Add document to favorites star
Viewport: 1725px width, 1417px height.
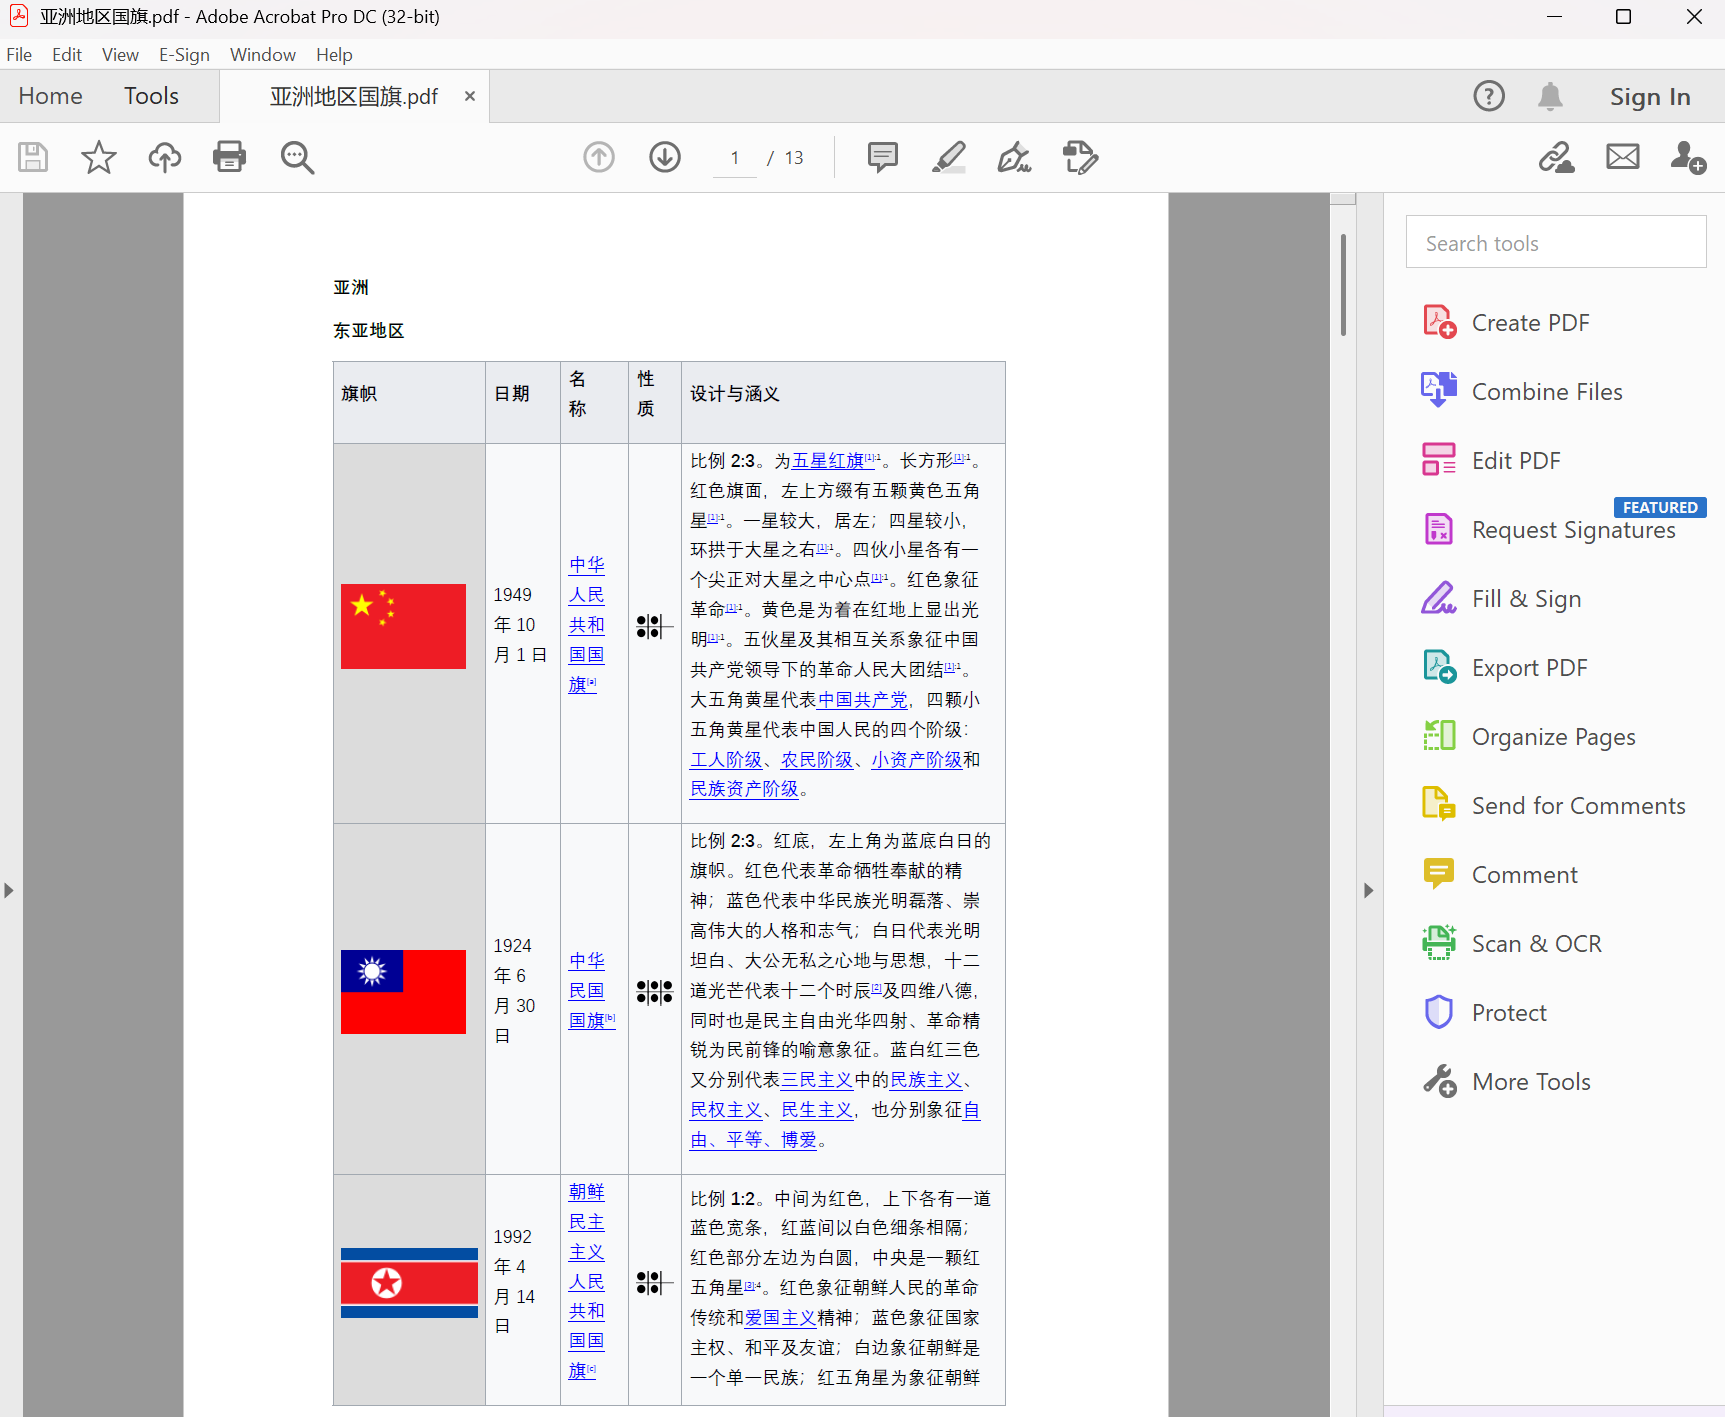(x=98, y=157)
